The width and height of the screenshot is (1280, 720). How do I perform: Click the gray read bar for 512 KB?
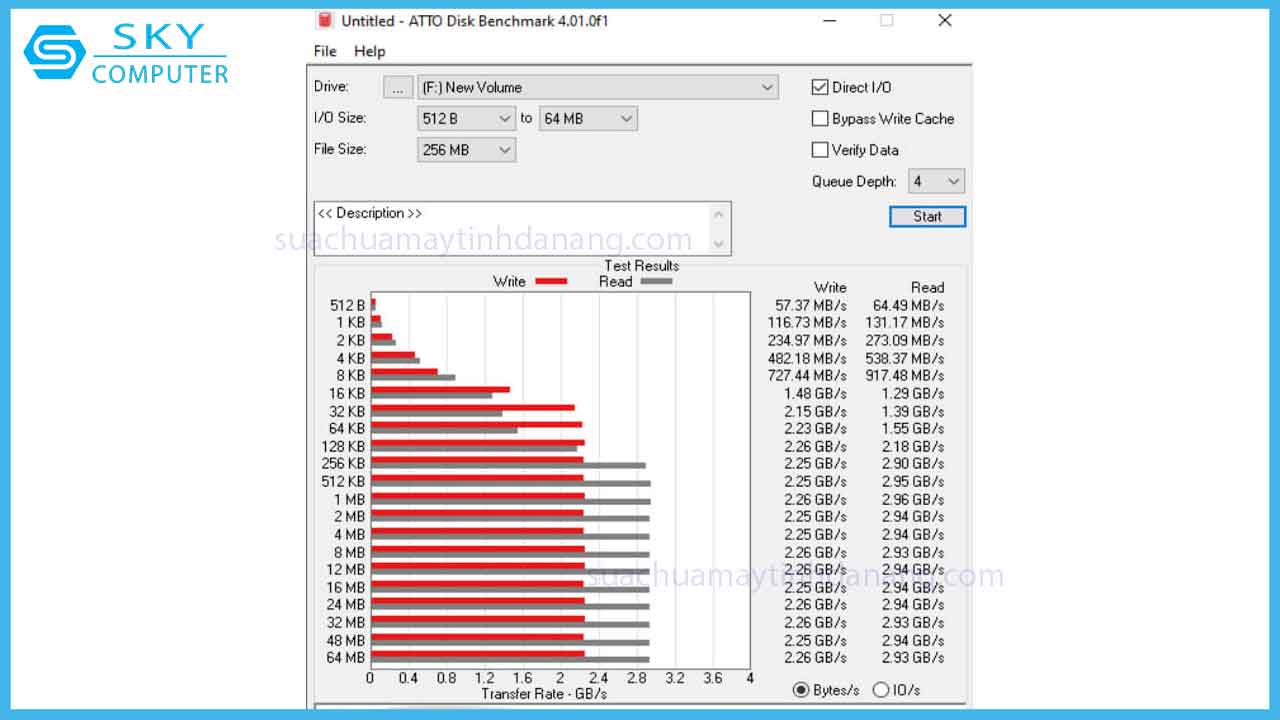[x=511, y=484]
